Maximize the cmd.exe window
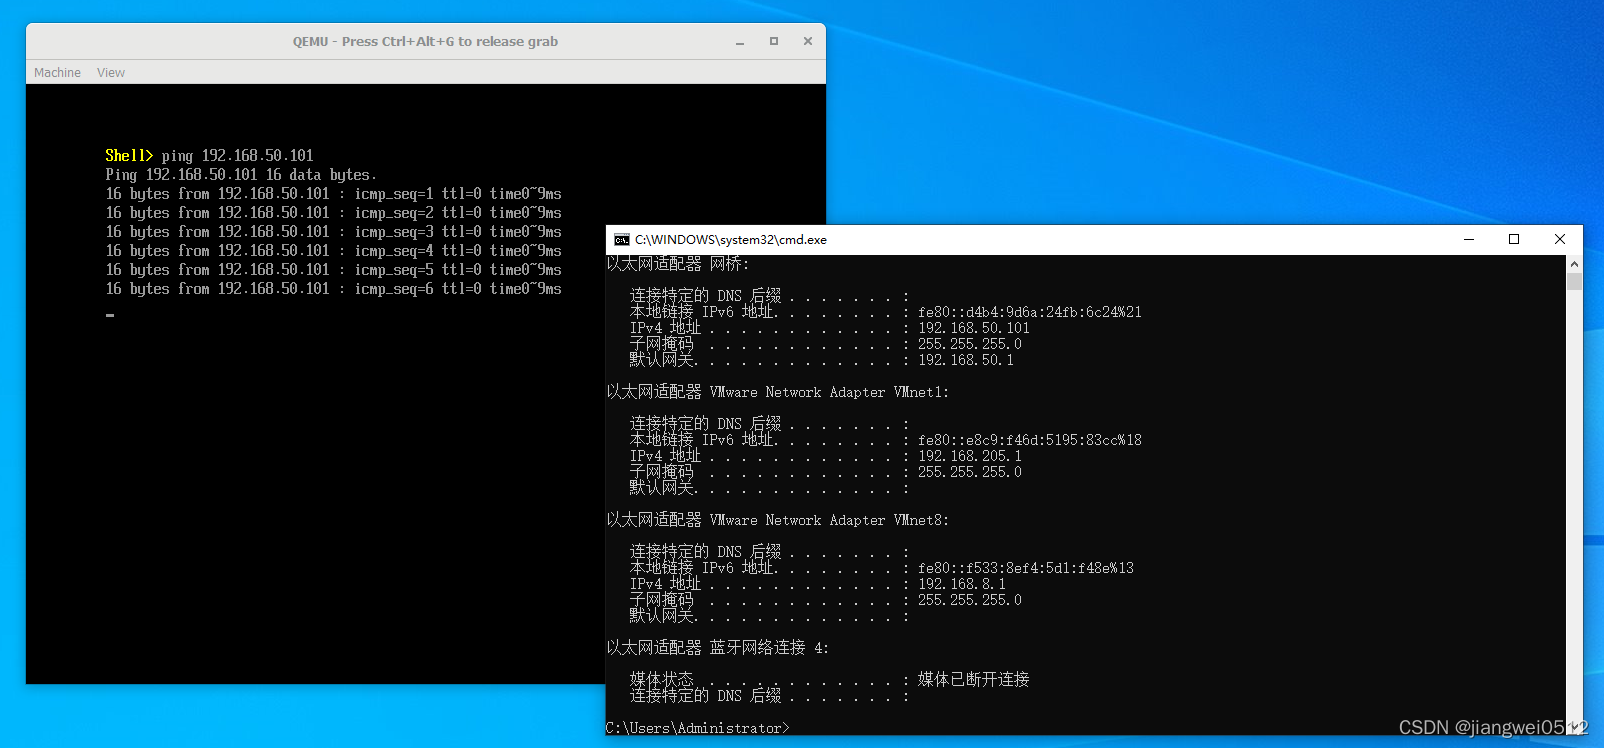The image size is (1604, 748). click(x=1514, y=240)
